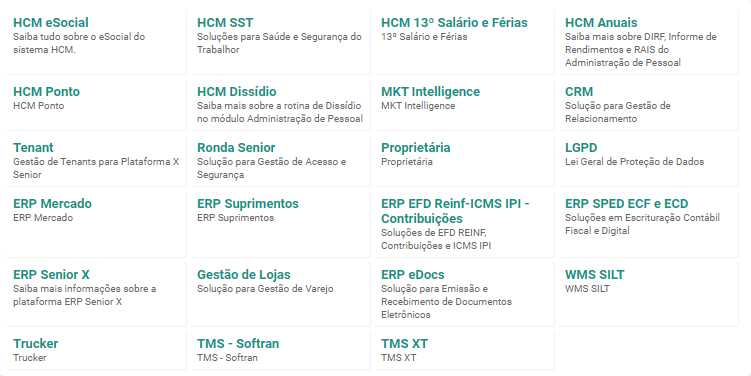Open the HCM Ponto card
This screenshot has width=751, height=376.
coord(96,104)
